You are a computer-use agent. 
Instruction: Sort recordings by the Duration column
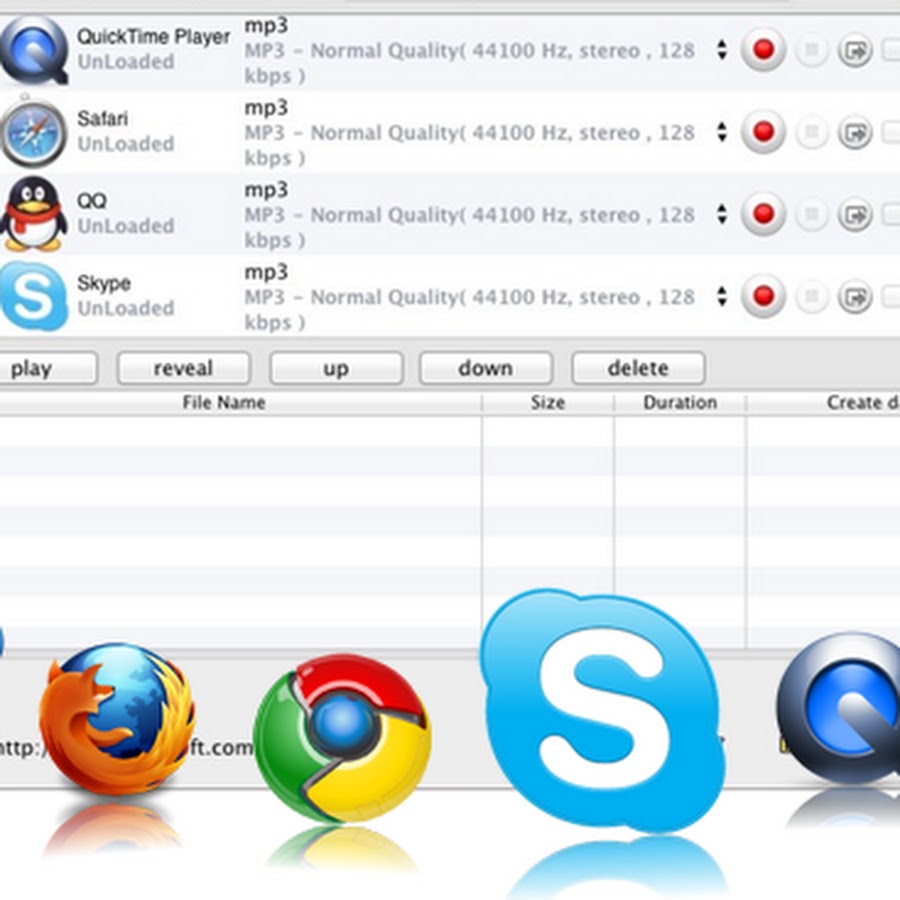pyautogui.click(x=680, y=403)
